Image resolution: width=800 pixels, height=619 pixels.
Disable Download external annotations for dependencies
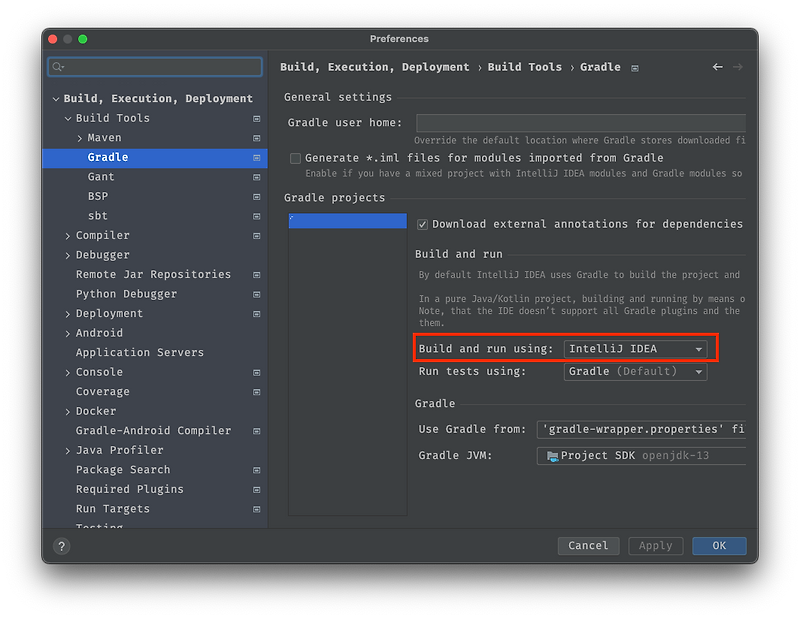(x=422, y=224)
